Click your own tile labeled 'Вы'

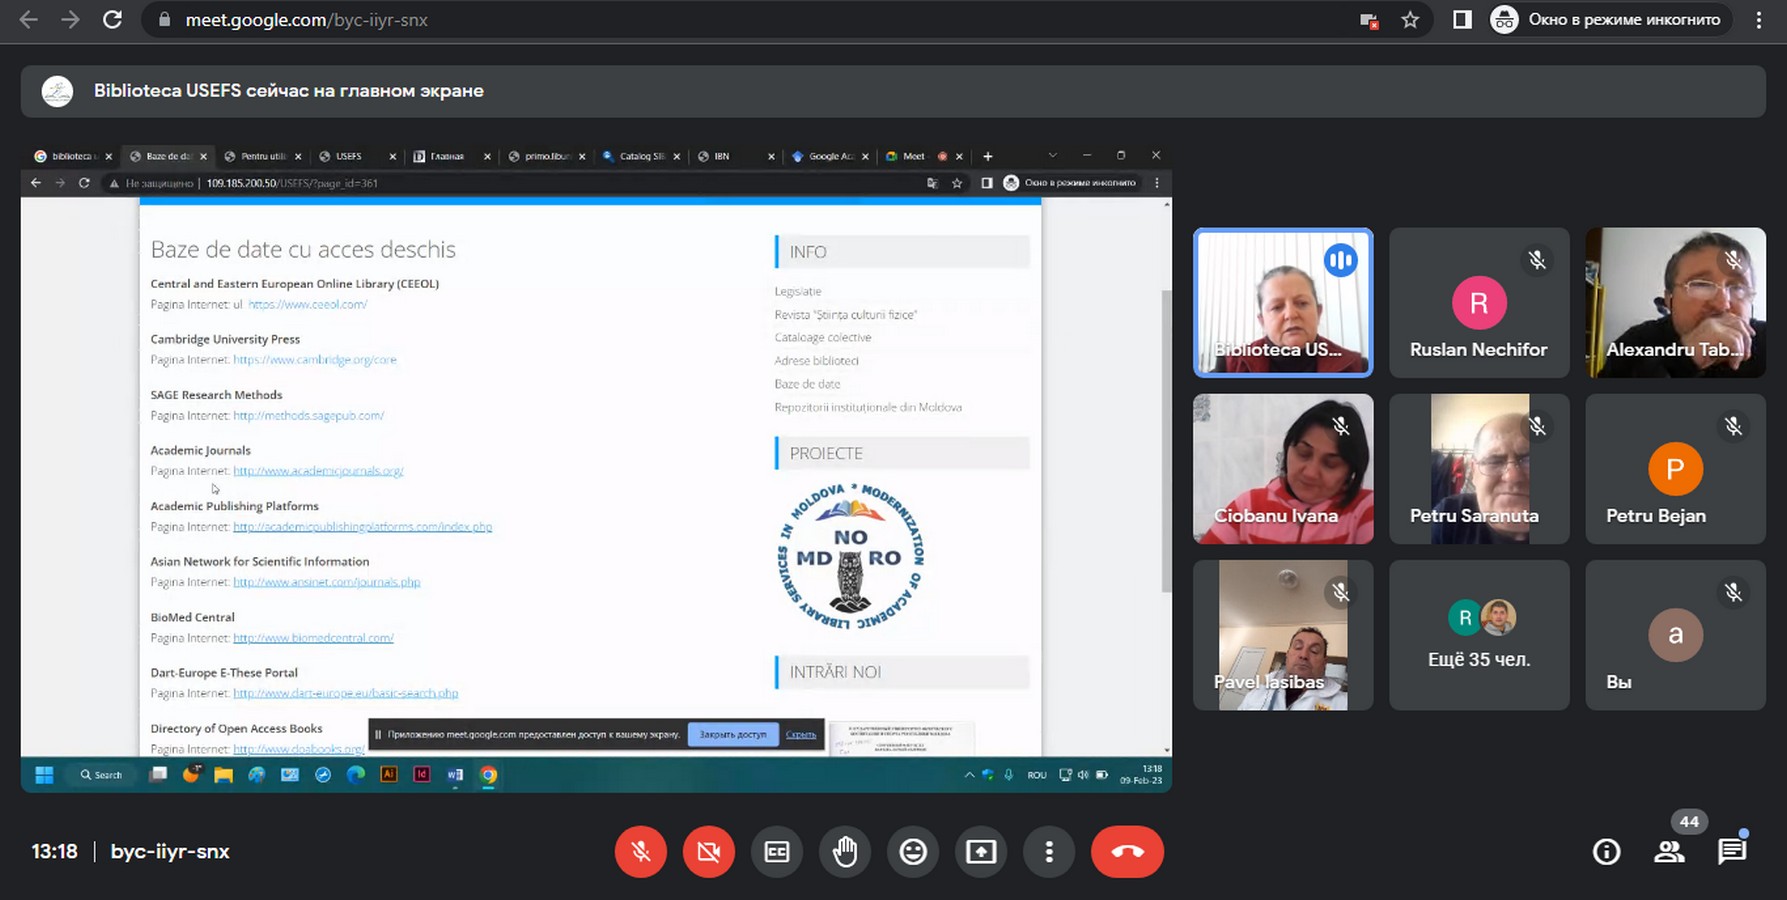coord(1676,635)
